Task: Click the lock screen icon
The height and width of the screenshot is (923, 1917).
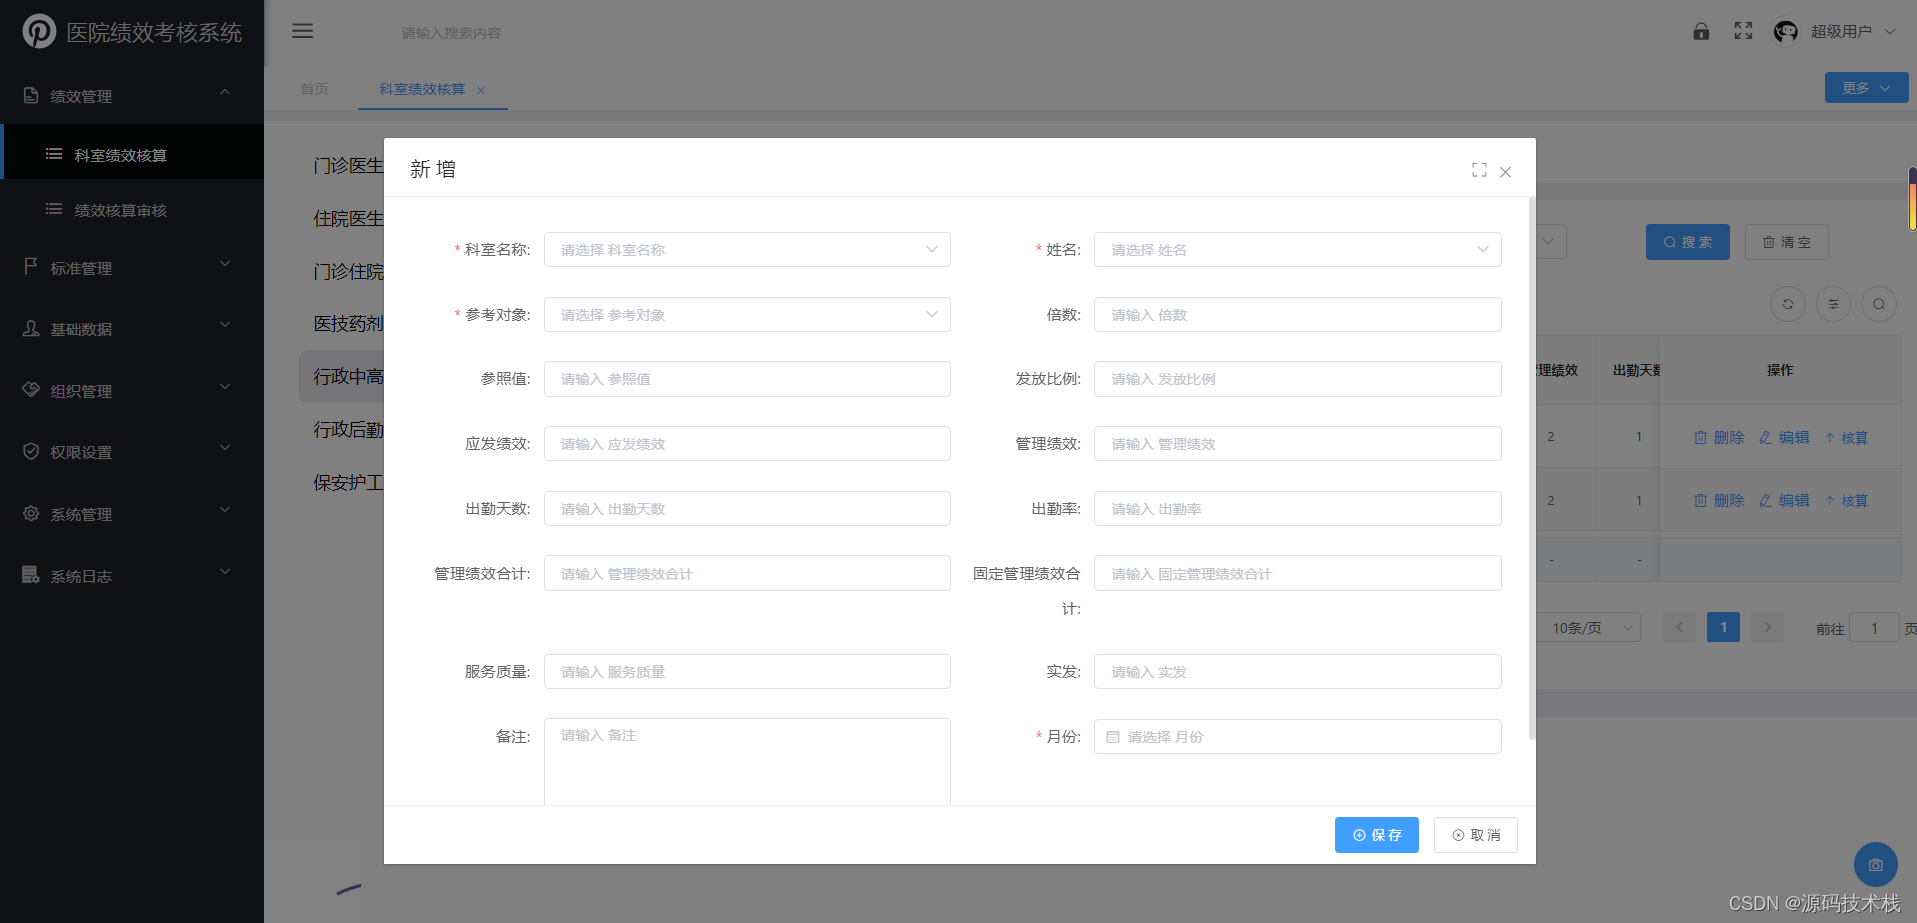Action: tap(1701, 31)
